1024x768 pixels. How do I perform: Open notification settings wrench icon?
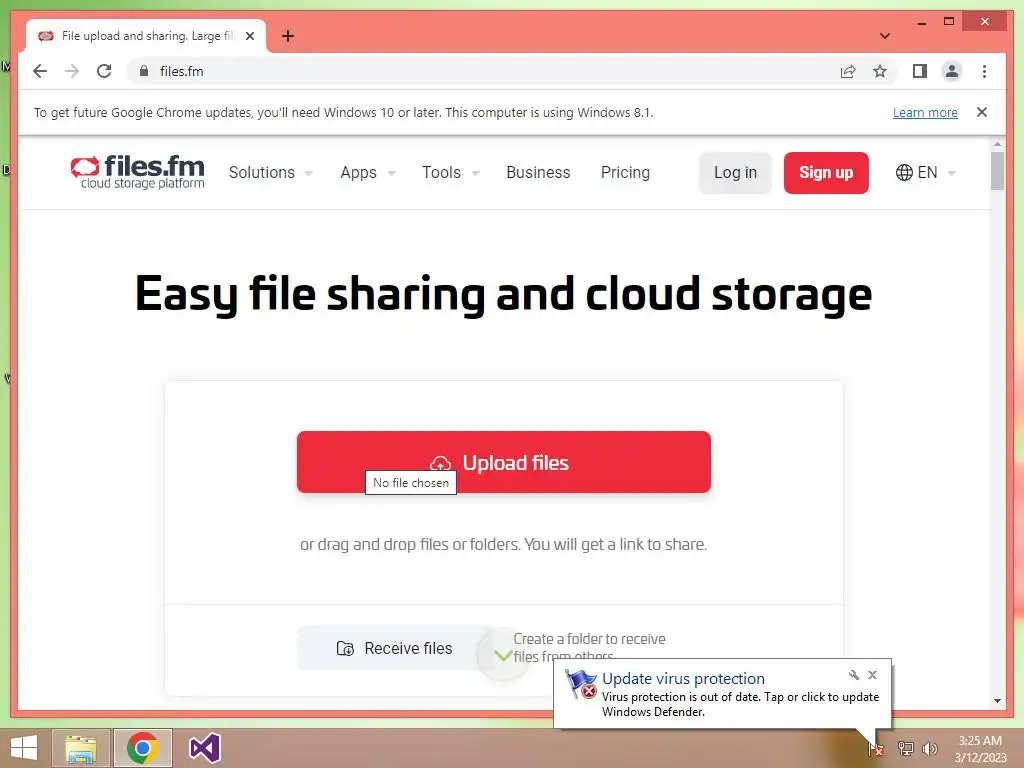[854, 675]
